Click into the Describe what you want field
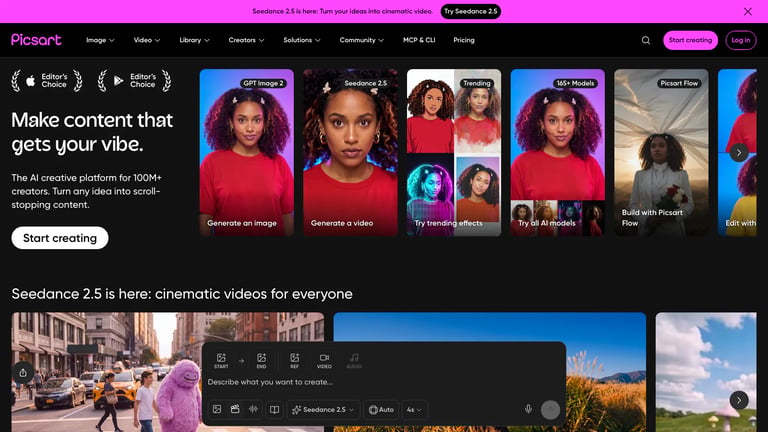Screen dimensions: 768x432 384,382
